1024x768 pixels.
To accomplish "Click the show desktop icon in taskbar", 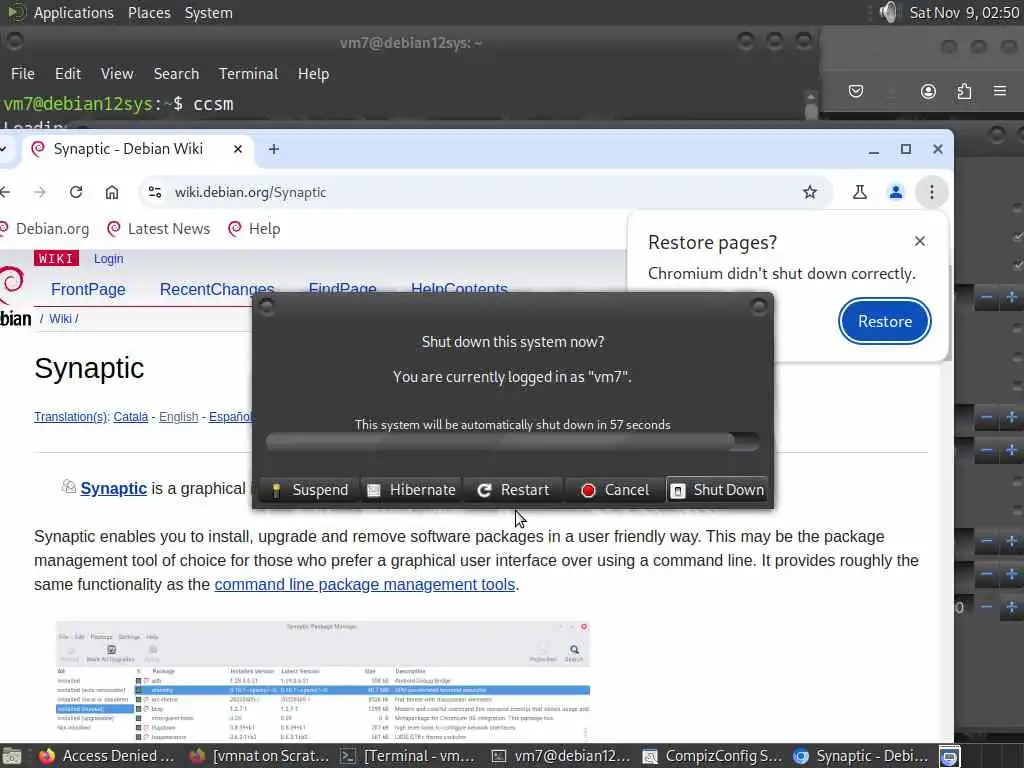I will coord(12,756).
